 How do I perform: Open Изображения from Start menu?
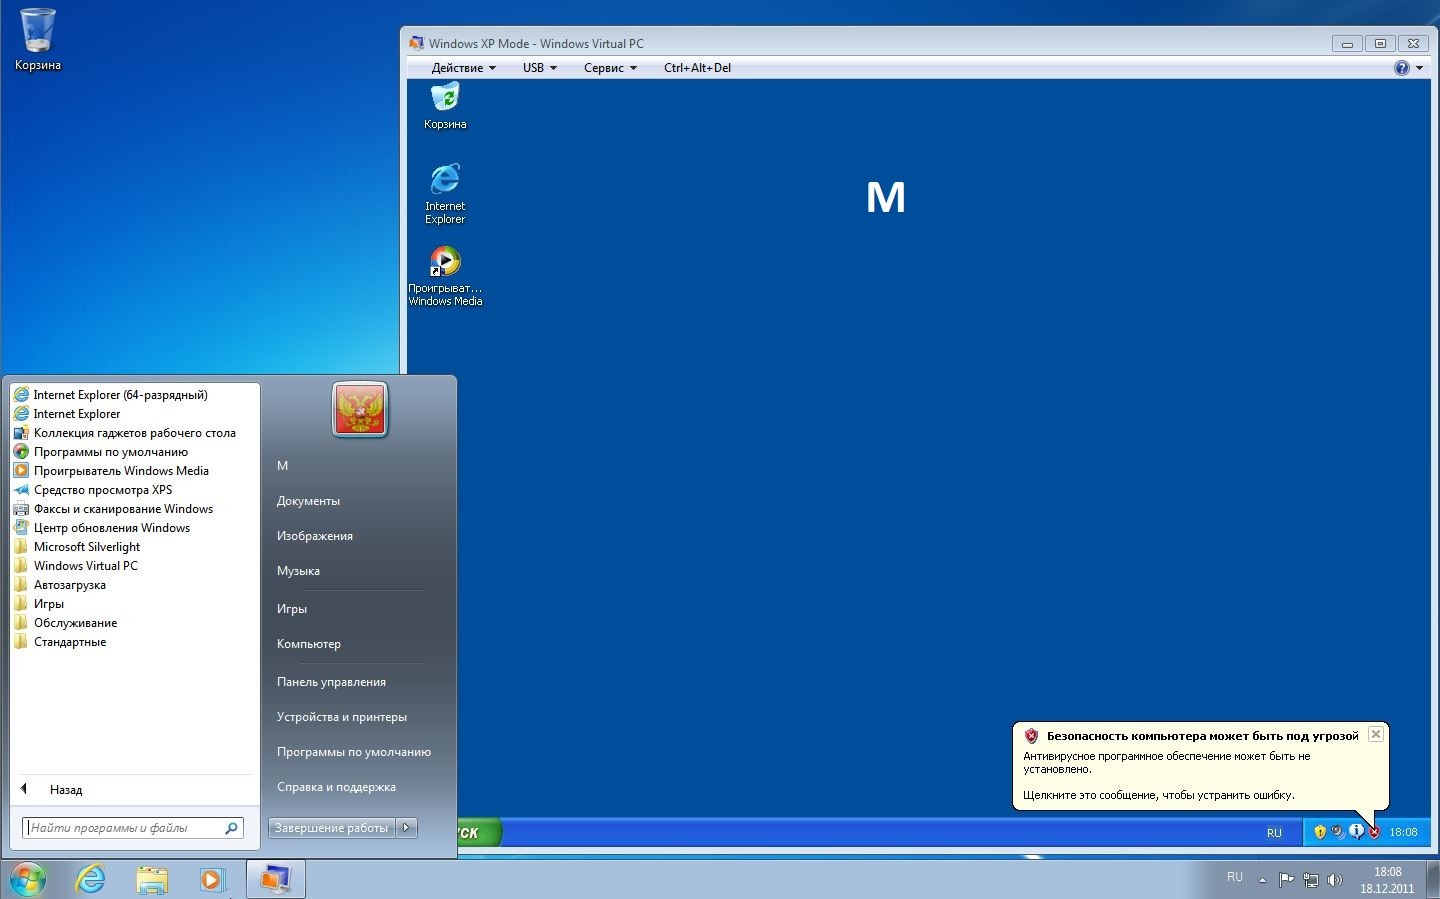coord(315,536)
